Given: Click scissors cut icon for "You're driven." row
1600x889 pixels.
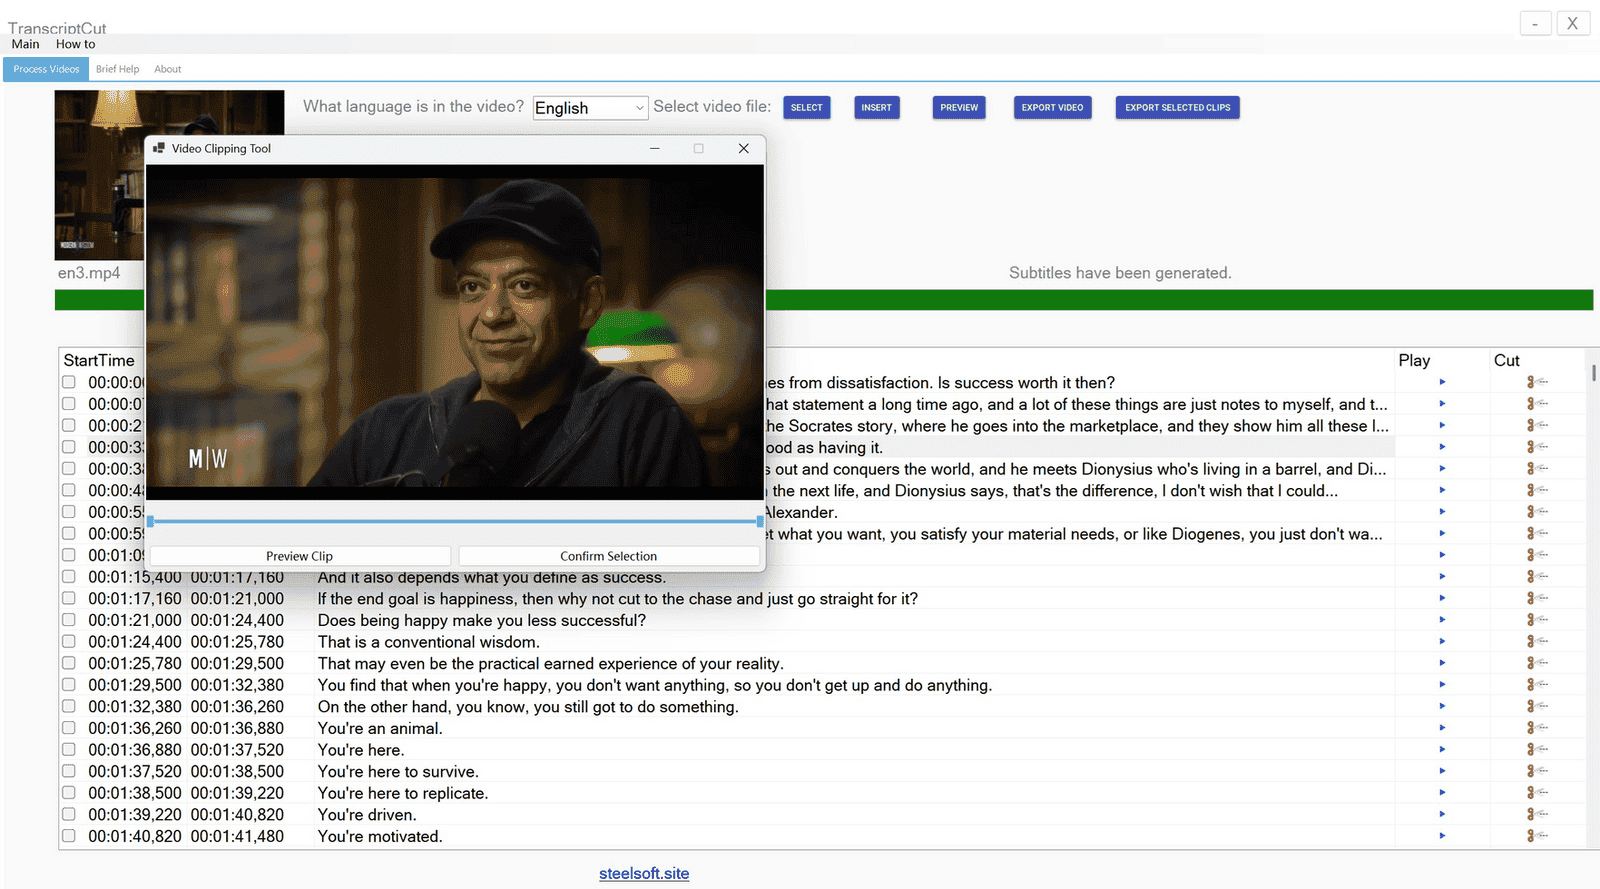Looking at the screenshot, I should [x=1536, y=814].
